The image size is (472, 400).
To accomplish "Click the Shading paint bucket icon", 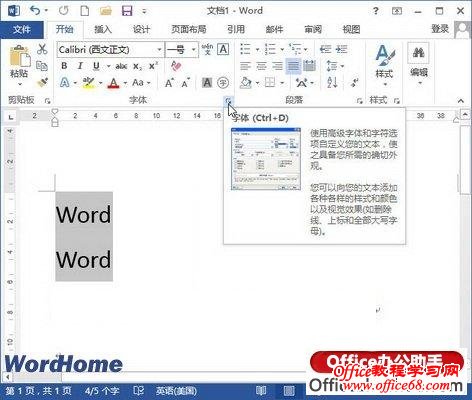I will (246, 83).
